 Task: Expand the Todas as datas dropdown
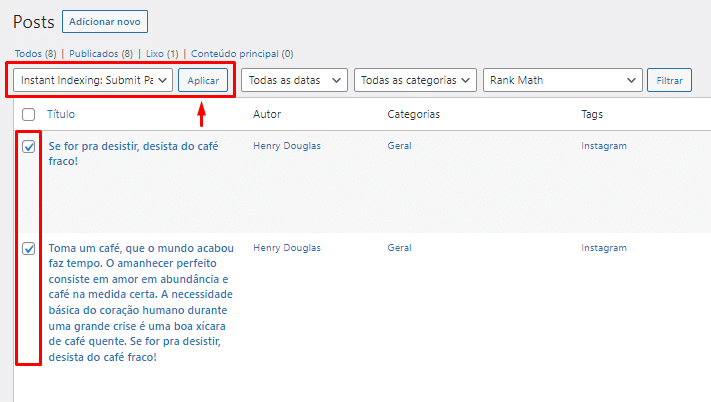coord(294,80)
